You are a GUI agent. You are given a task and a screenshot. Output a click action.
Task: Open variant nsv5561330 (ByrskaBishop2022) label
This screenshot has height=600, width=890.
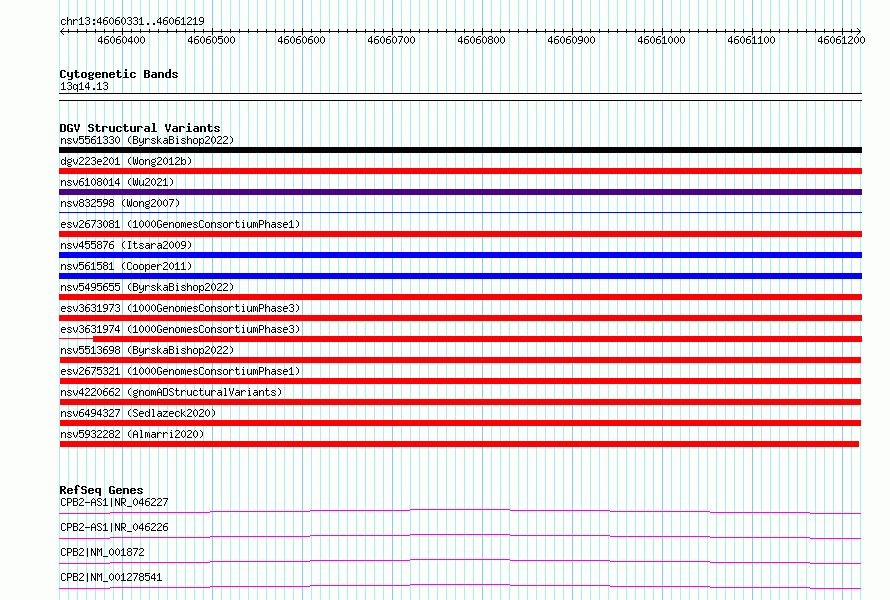point(147,140)
